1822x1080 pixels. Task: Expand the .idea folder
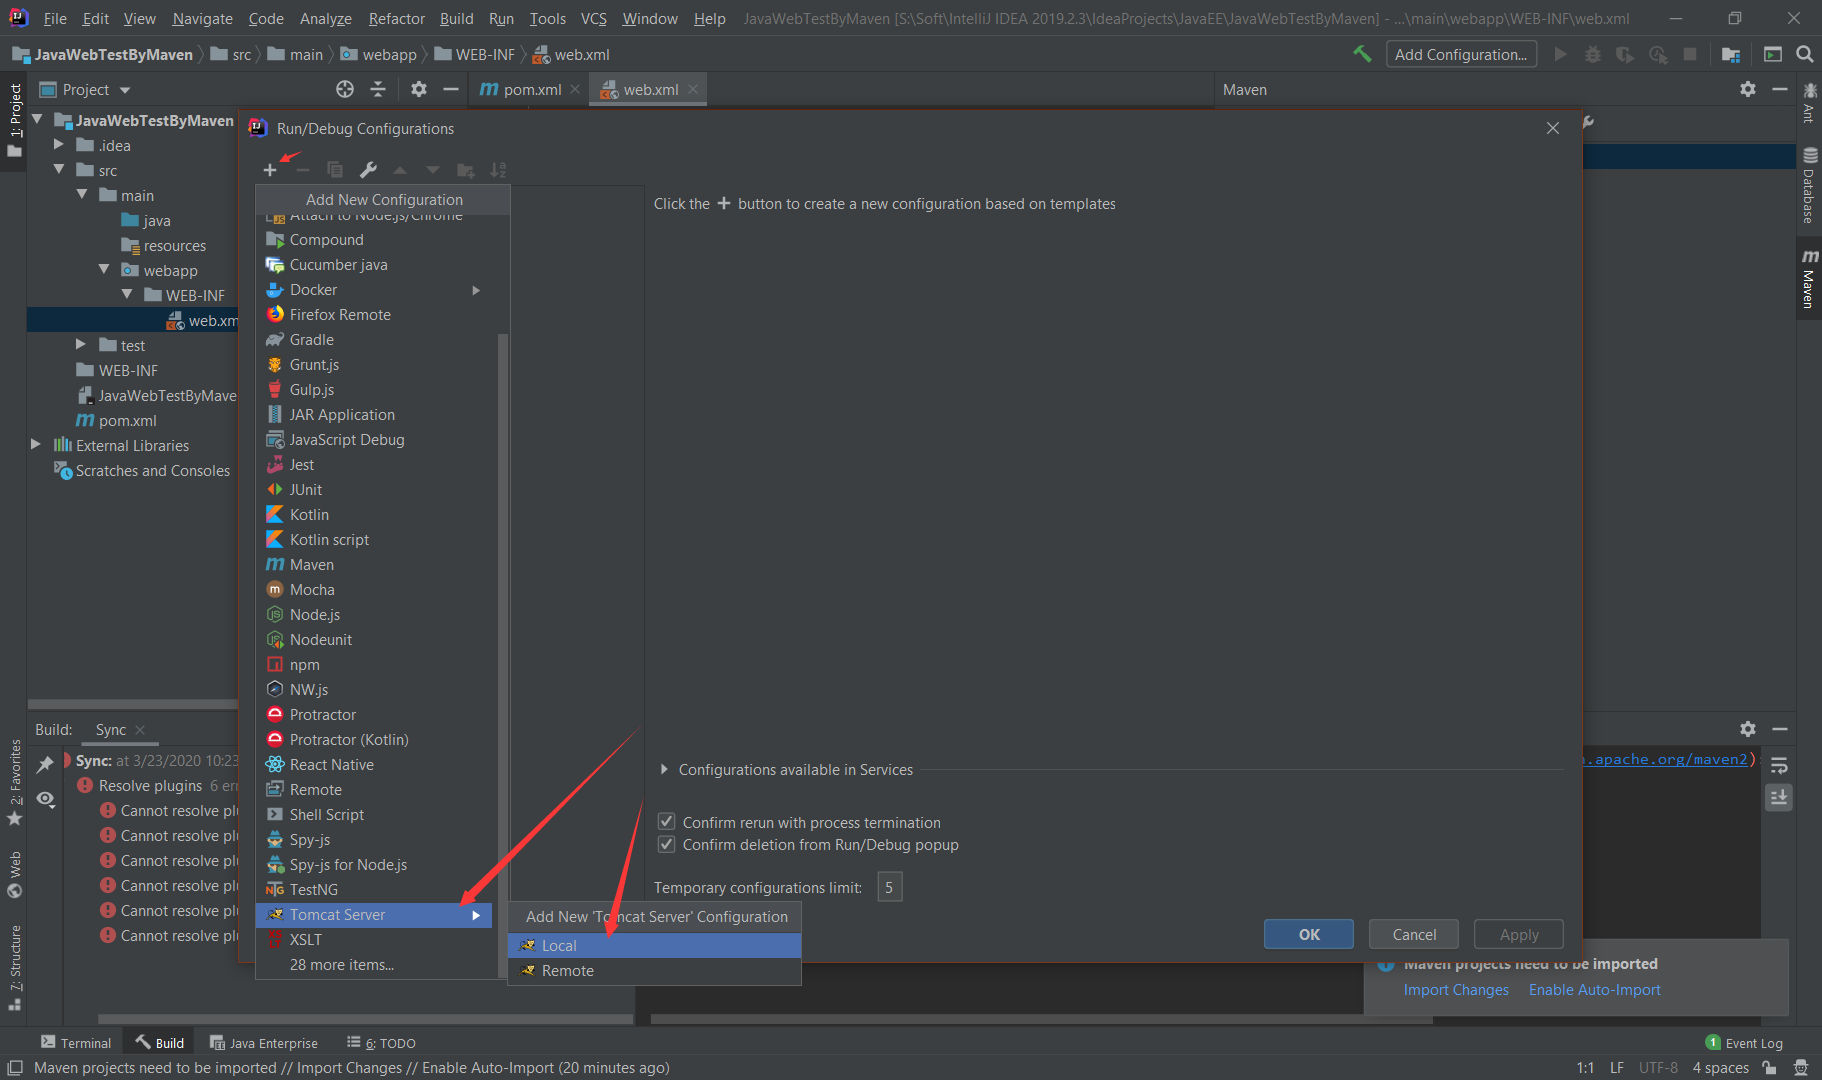click(x=59, y=145)
